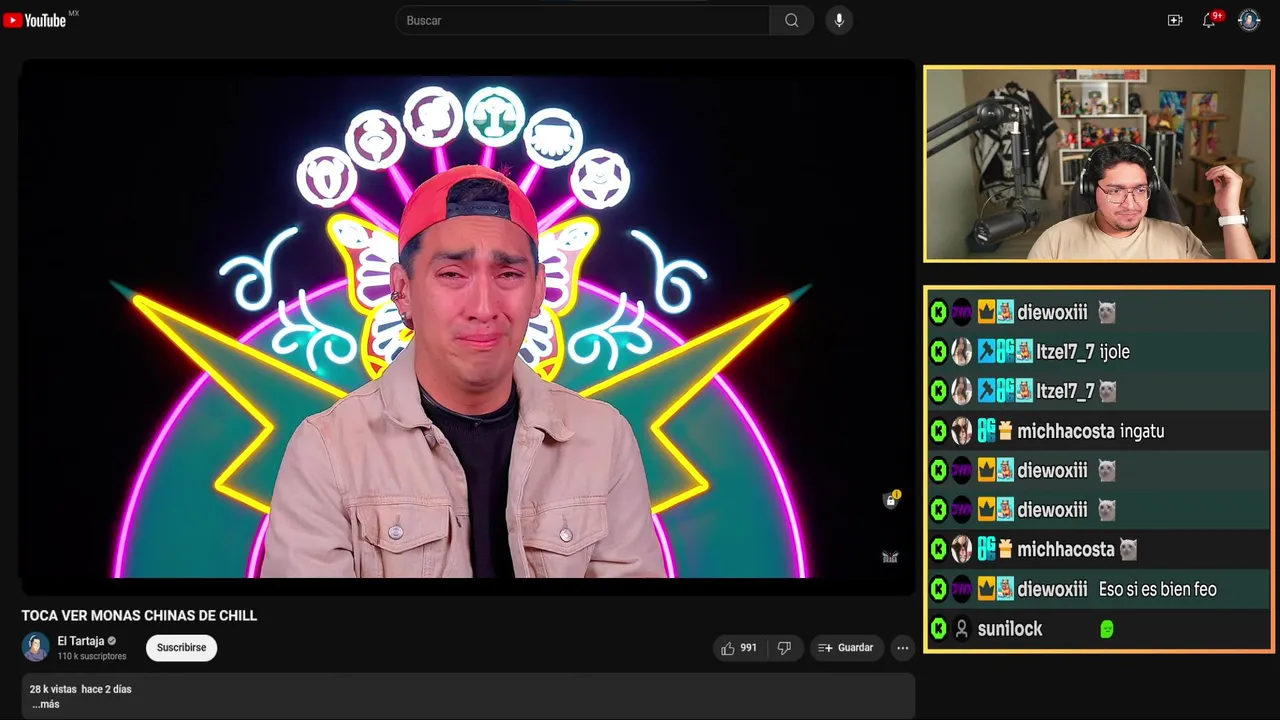Click michhacosta's avatar on the ingatu row
The width and height of the screenshot is (1280, 720).
click(961, 431)
